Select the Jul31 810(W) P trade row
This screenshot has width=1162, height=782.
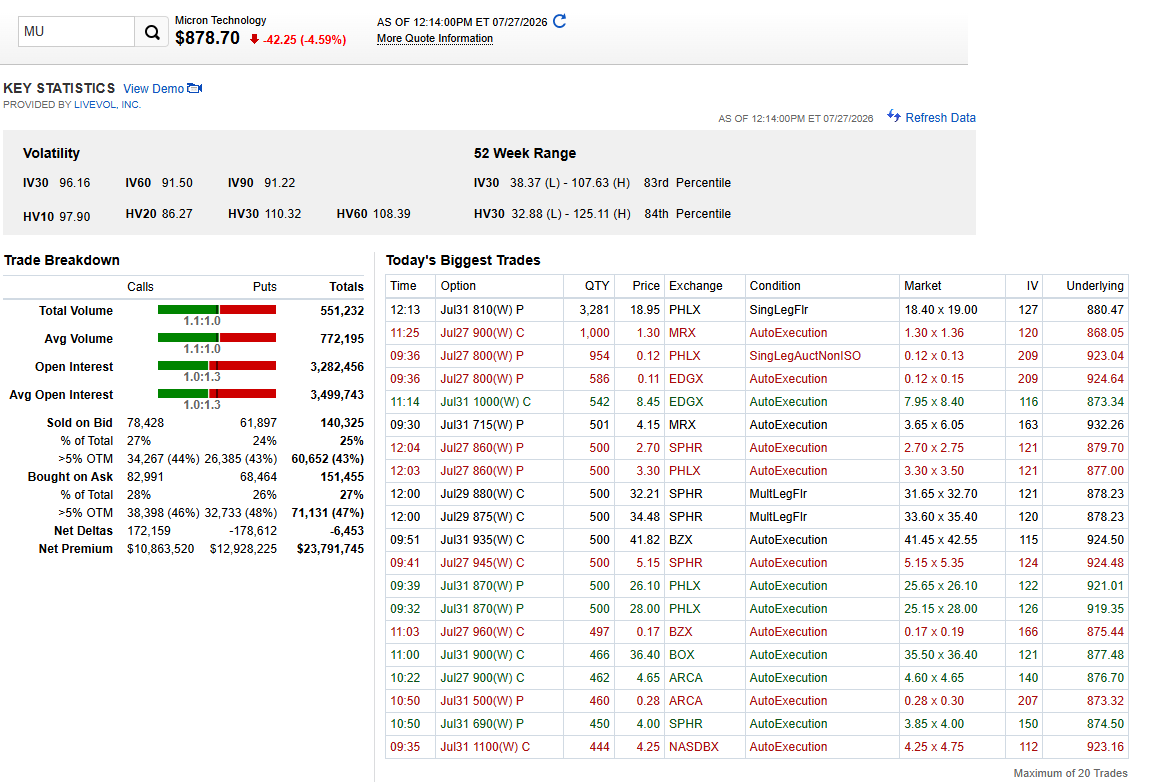click(757, 310)
